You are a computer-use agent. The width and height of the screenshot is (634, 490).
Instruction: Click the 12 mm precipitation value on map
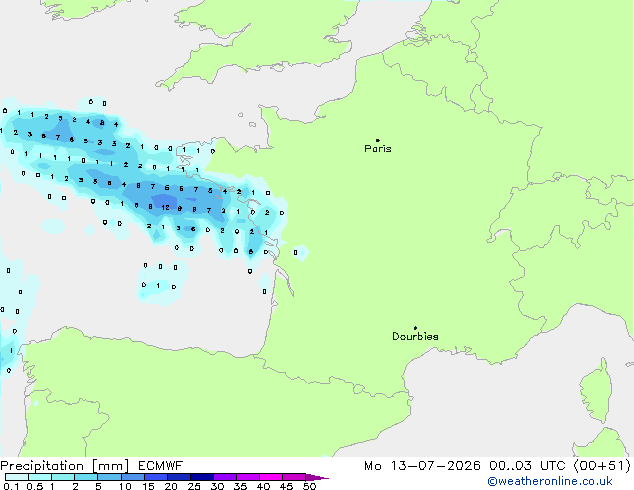coord(165,208)
